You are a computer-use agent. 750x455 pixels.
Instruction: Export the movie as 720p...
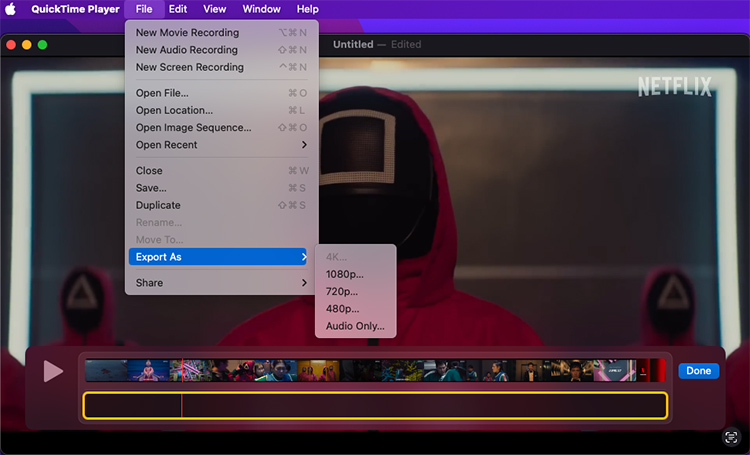(355, 291)
